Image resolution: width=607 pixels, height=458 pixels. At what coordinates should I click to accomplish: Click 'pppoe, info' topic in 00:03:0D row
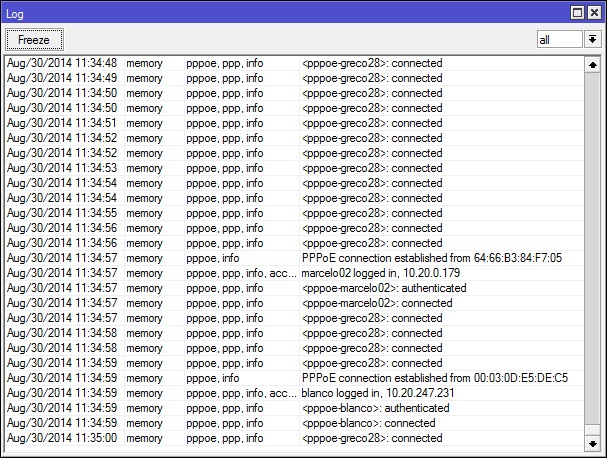coord(213,378)
